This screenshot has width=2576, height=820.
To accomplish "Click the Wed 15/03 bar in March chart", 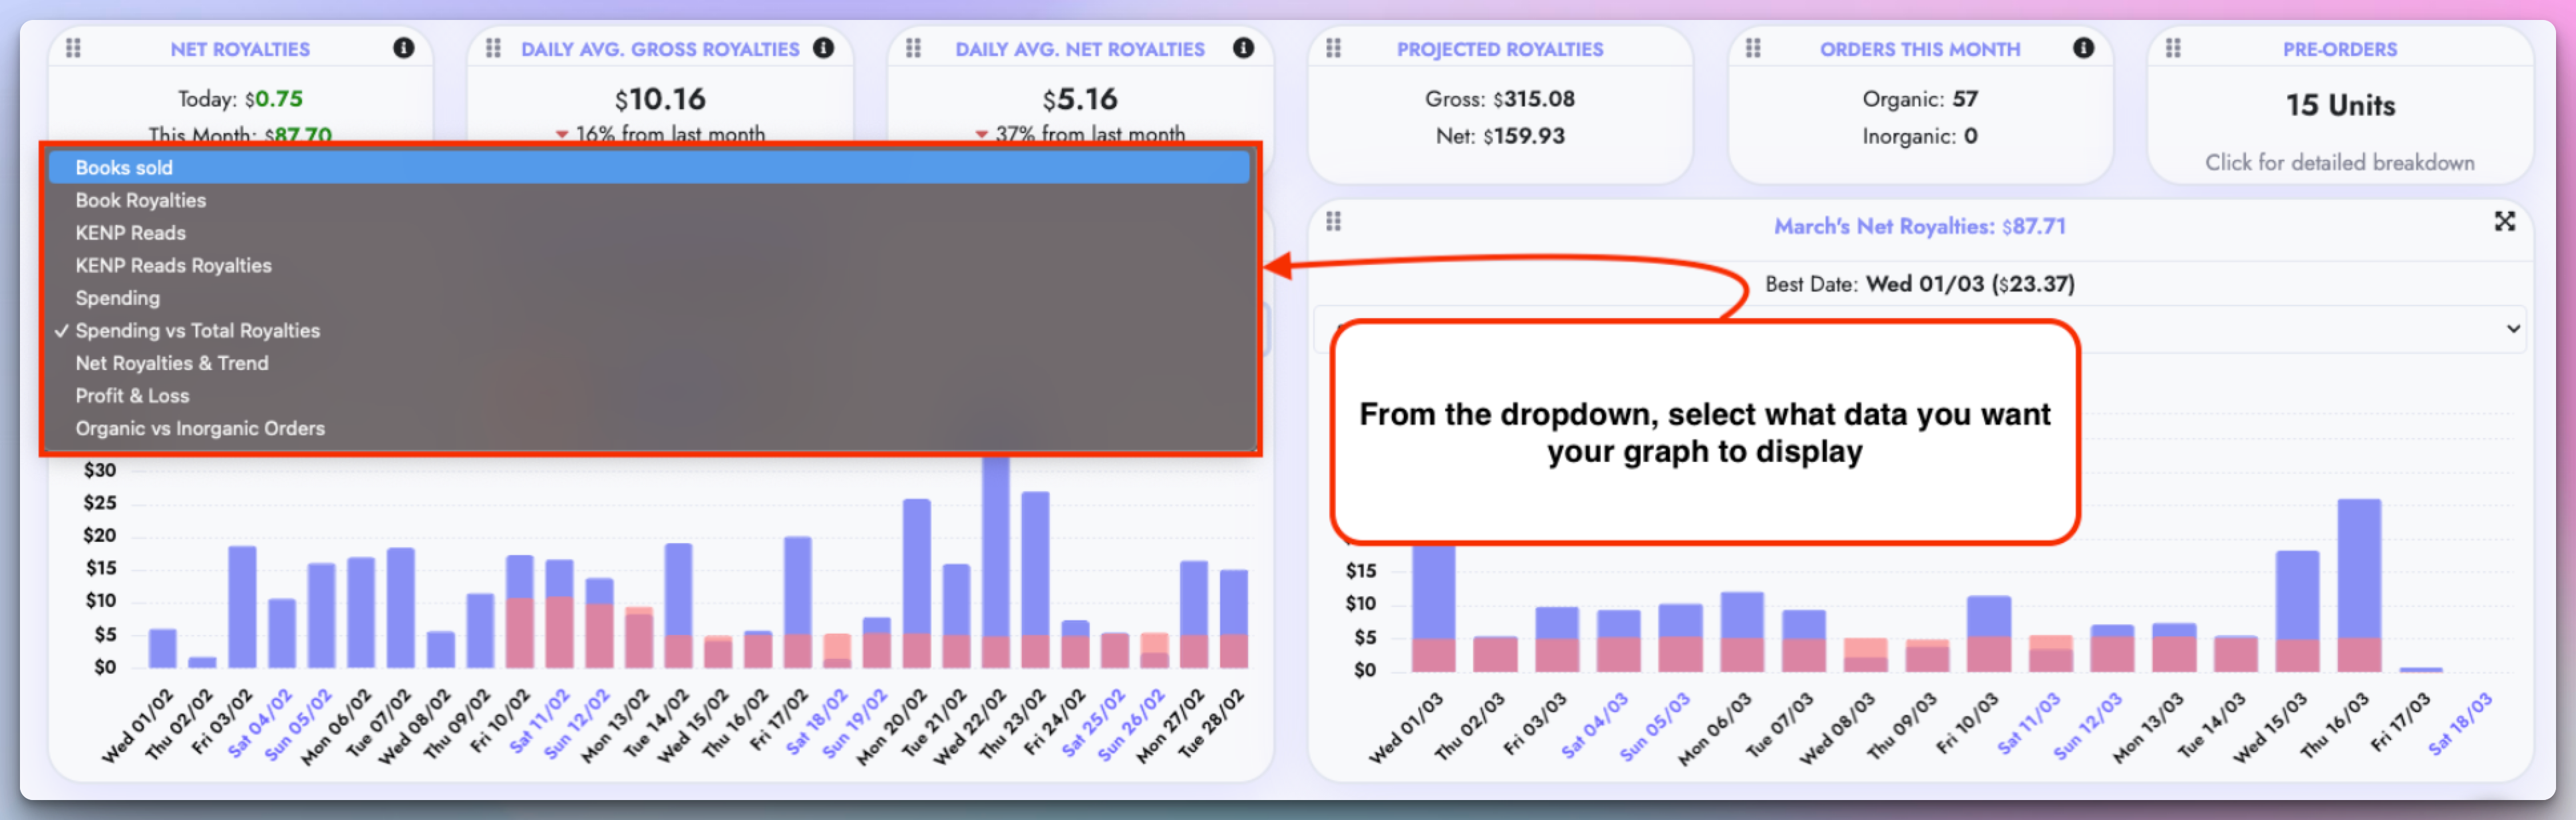I will coord(2297,611).
